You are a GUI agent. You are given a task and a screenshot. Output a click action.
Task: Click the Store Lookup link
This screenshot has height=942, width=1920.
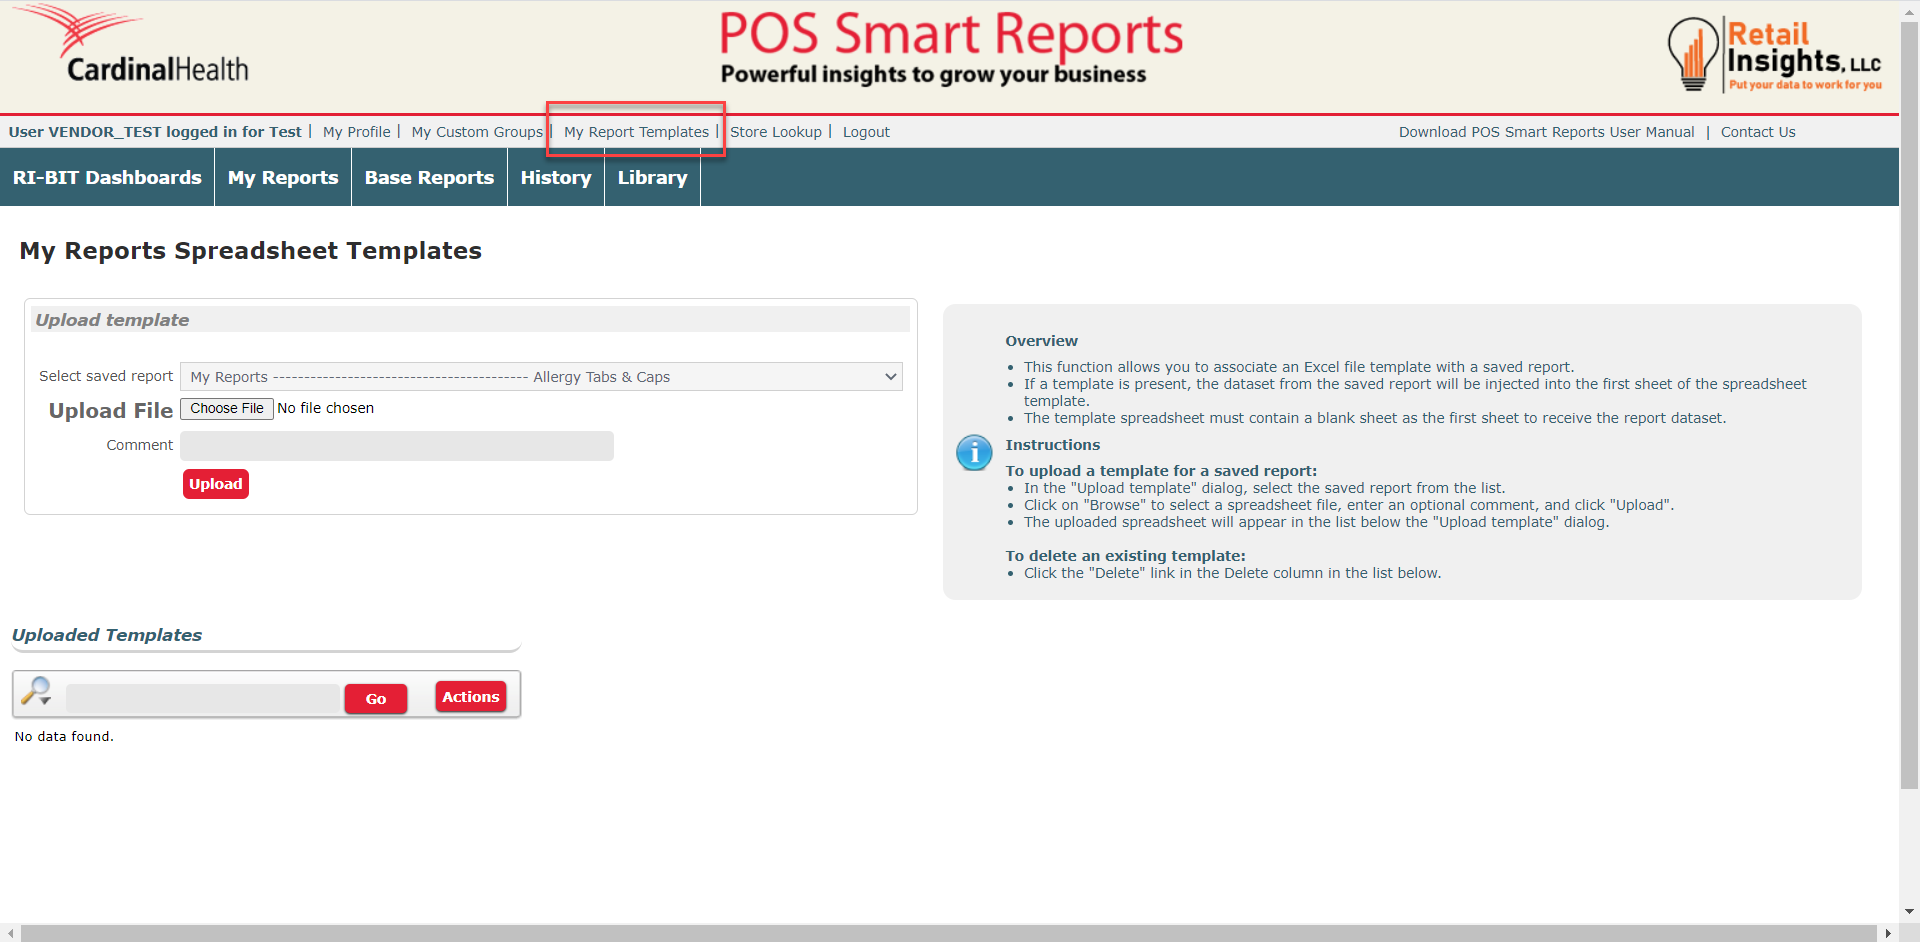tap(775, 132)
